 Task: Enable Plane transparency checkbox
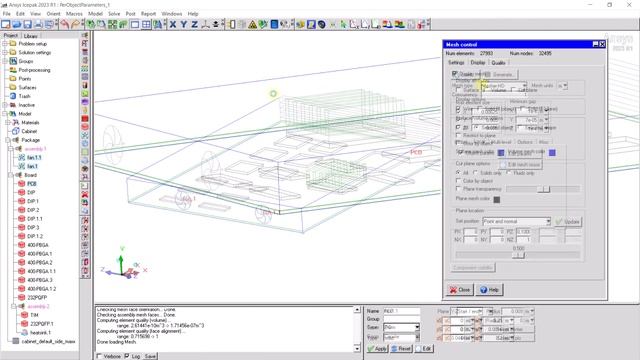point(458,189)
